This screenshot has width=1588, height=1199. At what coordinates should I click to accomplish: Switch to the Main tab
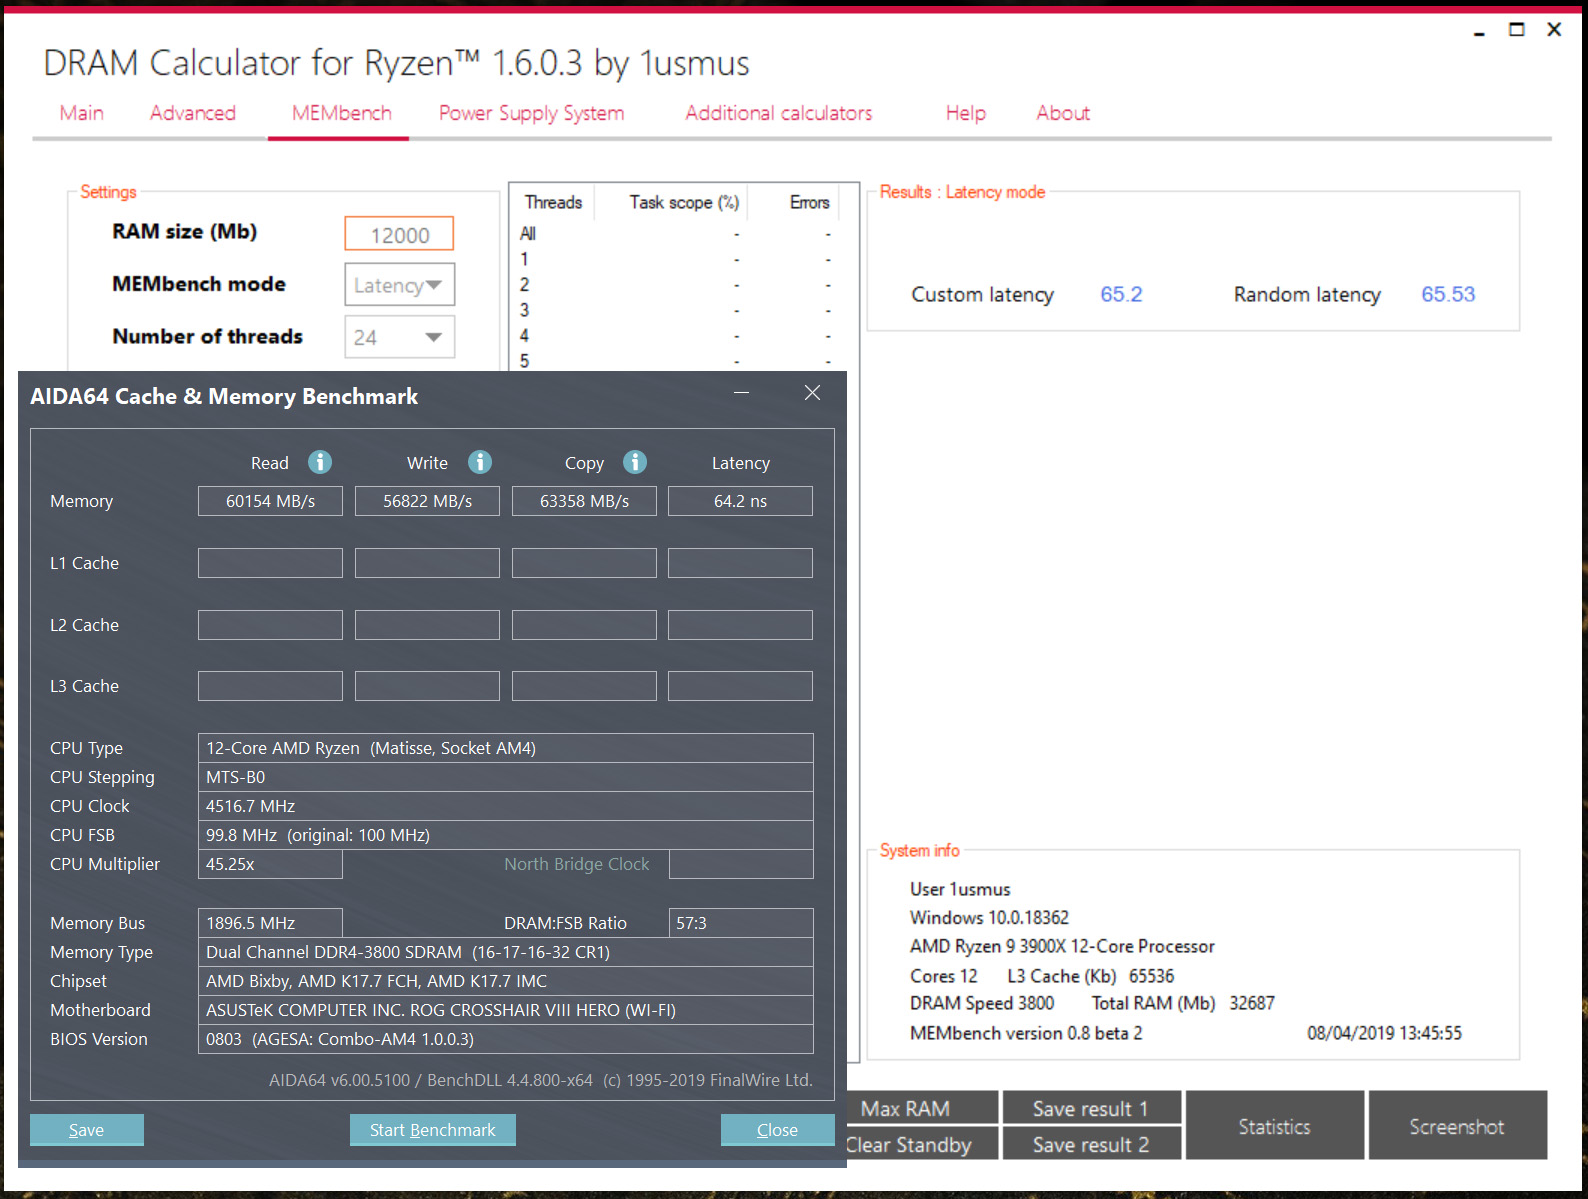(82, 113)
